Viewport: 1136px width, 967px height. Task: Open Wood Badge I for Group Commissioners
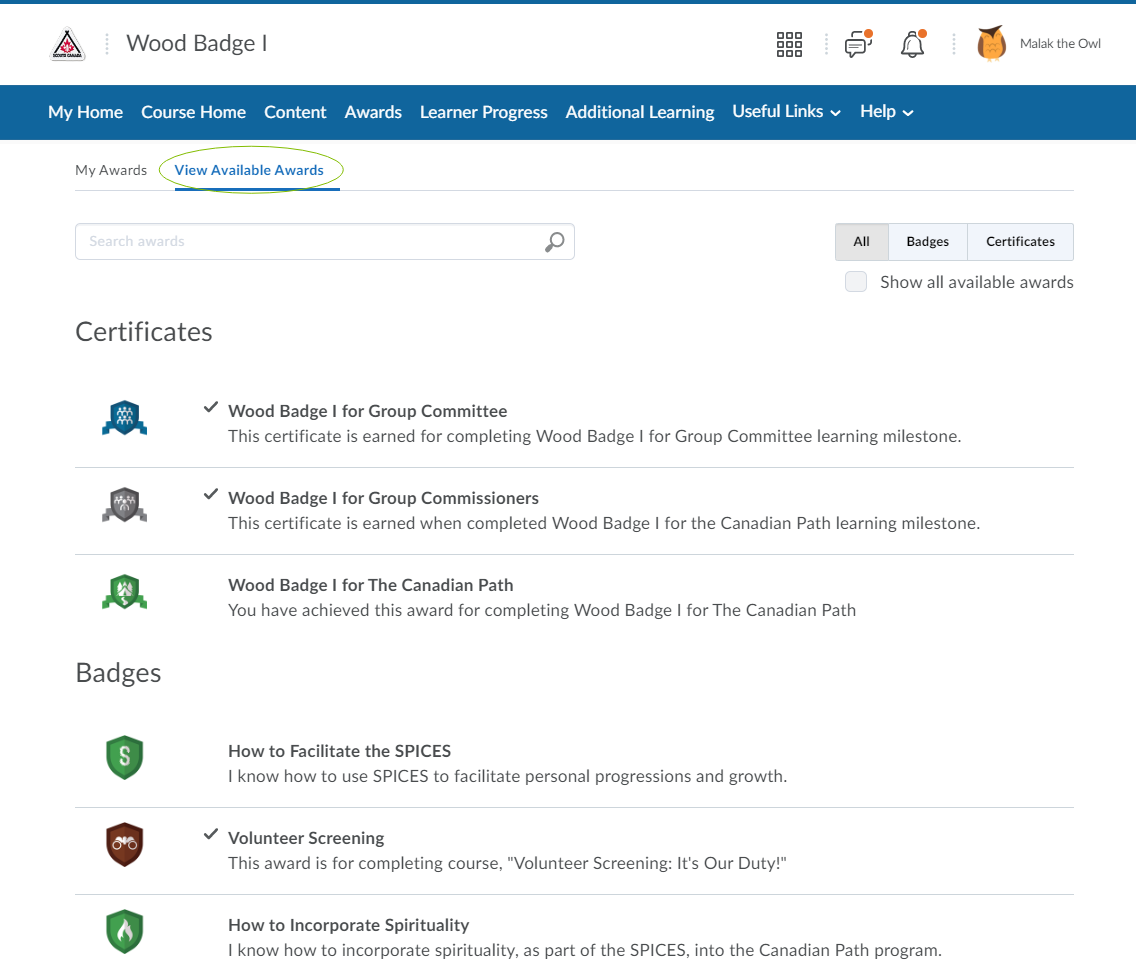click(x=383, y=498)
